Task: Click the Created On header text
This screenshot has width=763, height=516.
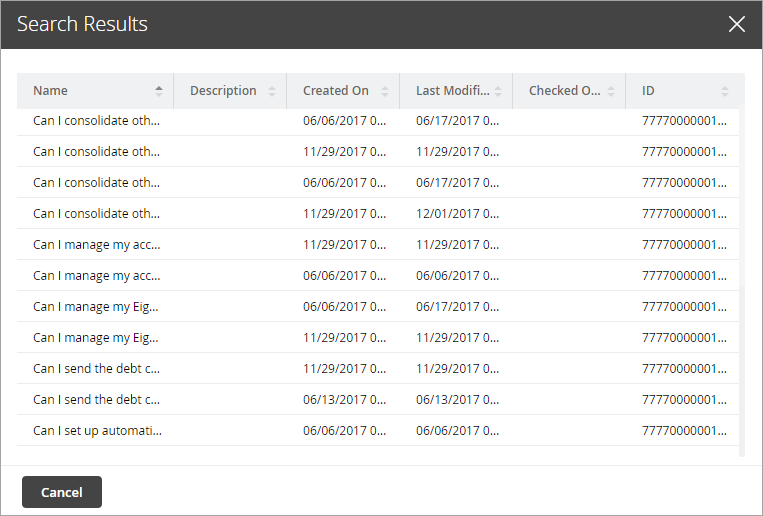Action: (336, 91)
